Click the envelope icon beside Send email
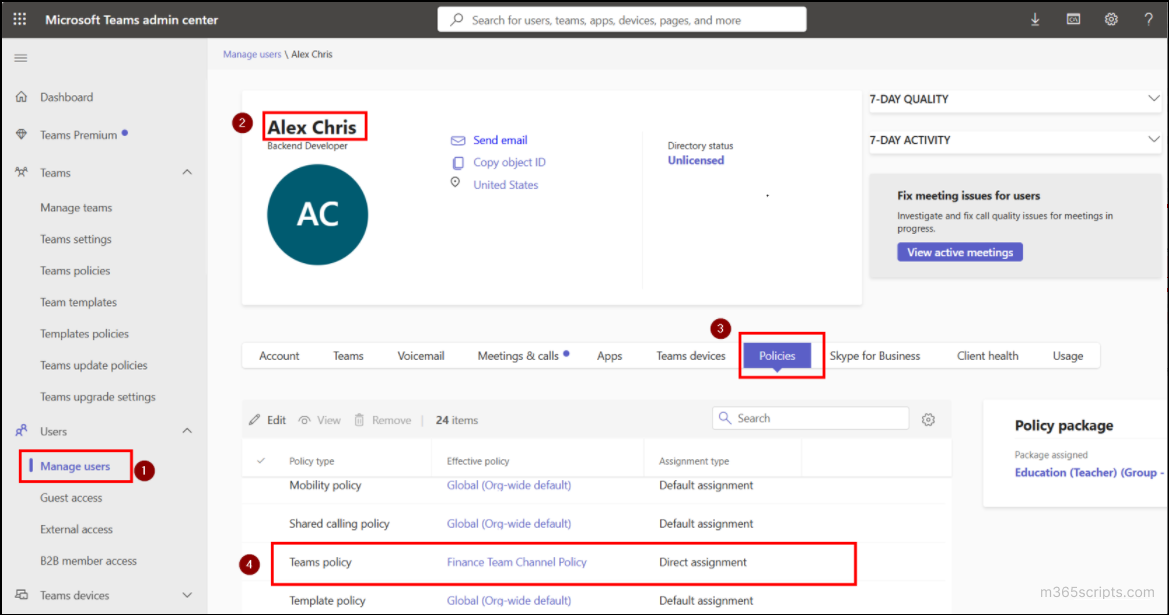The height and width of the screenshot is (615, 1169). (x=458, y=140)
